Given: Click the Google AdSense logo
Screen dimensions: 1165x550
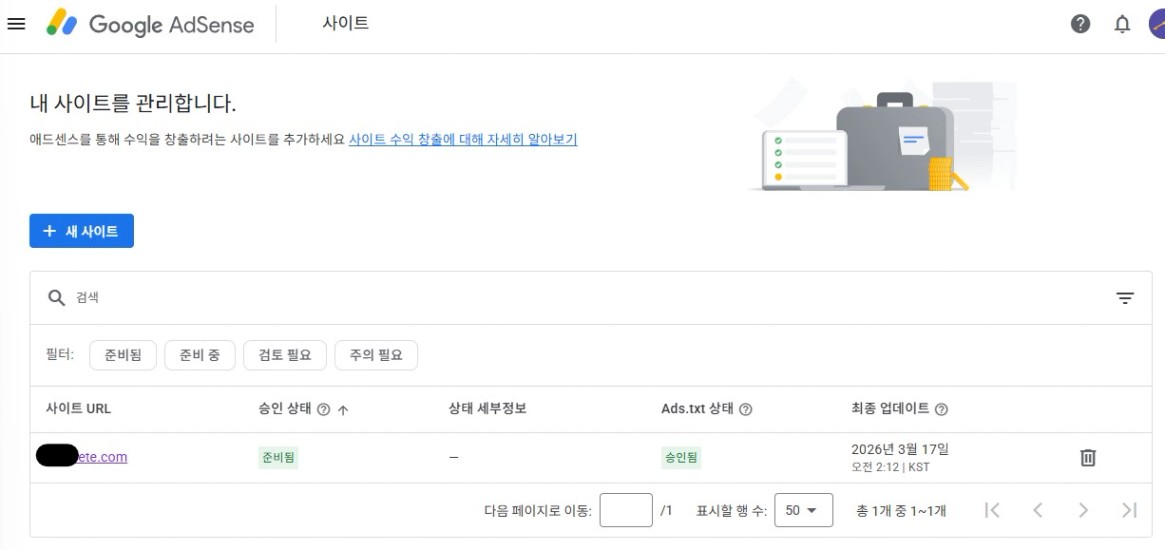Looking at the screenshot, I should point(150,25).
